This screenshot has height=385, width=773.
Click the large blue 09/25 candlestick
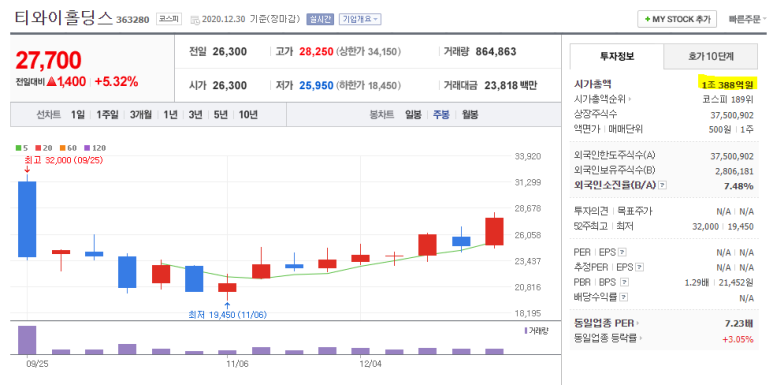[27, 219]
